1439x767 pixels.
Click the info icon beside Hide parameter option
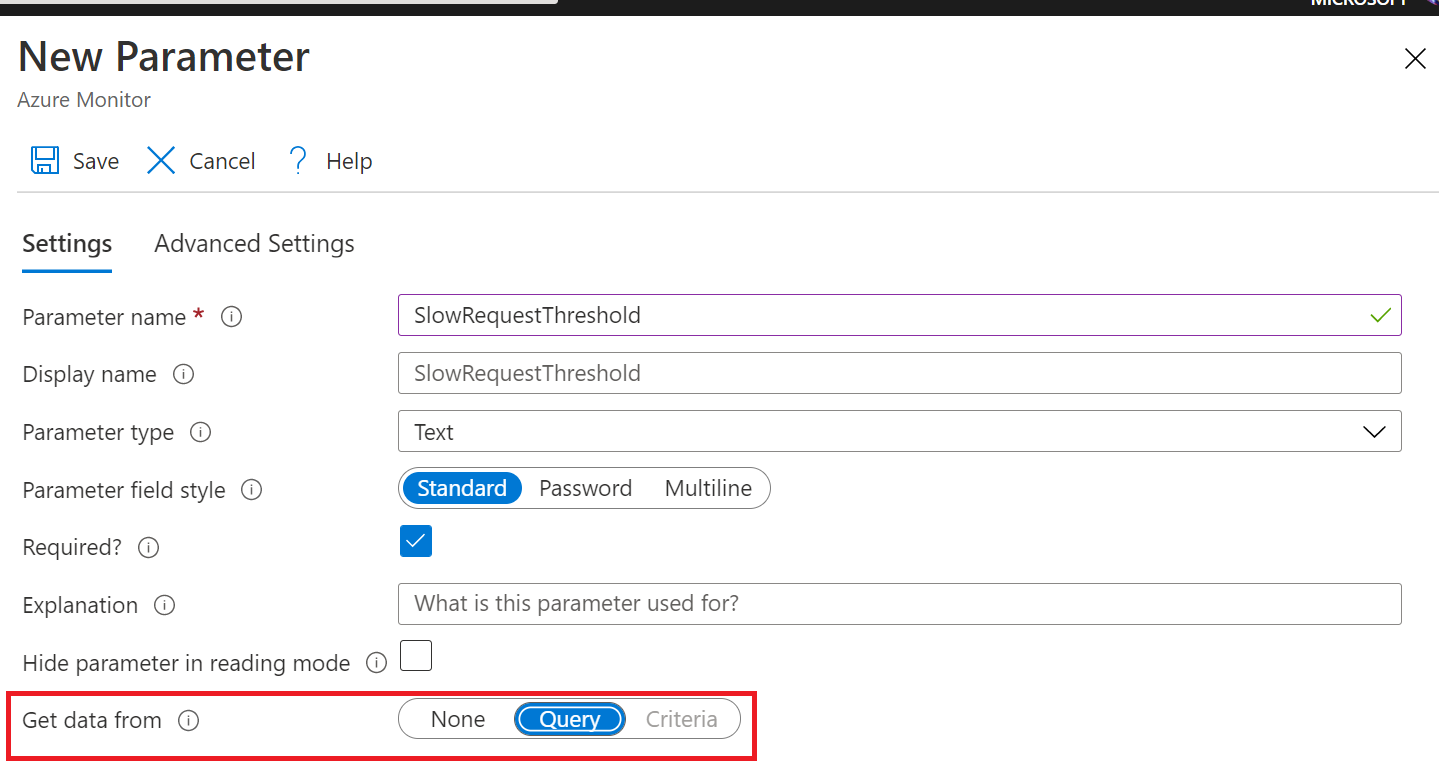click(376, 663)
